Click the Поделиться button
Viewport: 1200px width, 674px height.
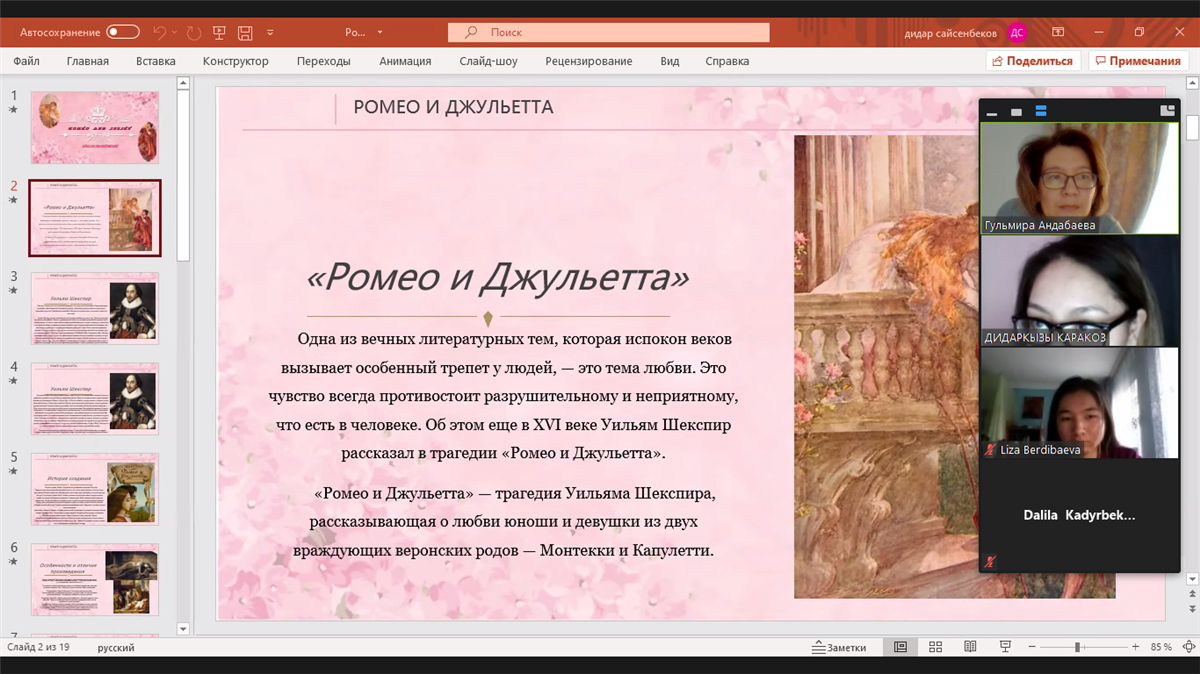(x=1032, y=61)
